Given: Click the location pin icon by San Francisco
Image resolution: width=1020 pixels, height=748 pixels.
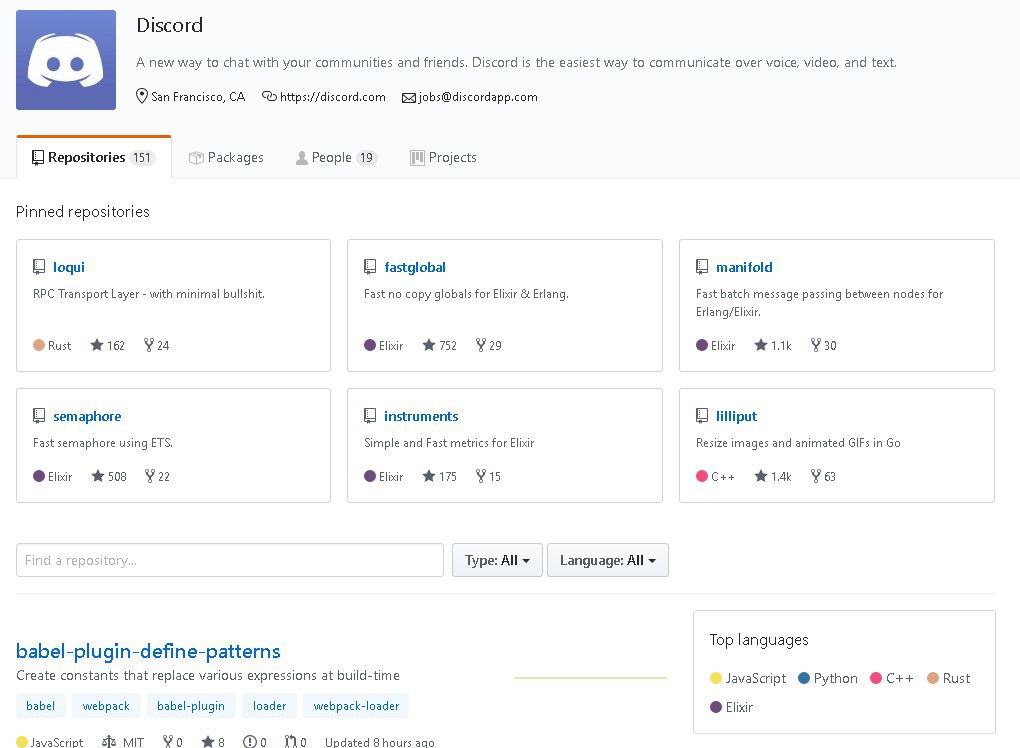Looking at the screenshot, I should tap(141, 96).
